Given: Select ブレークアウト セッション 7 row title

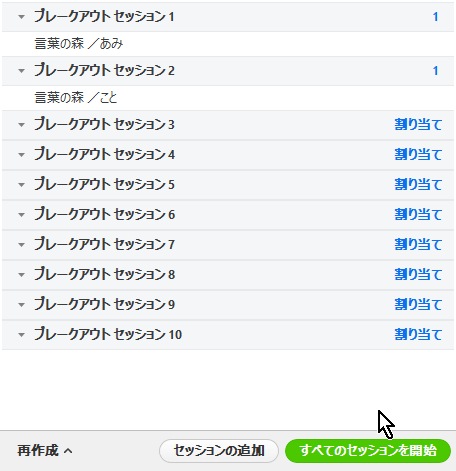Looking at the screenshot, I should [x=104, y=244].
